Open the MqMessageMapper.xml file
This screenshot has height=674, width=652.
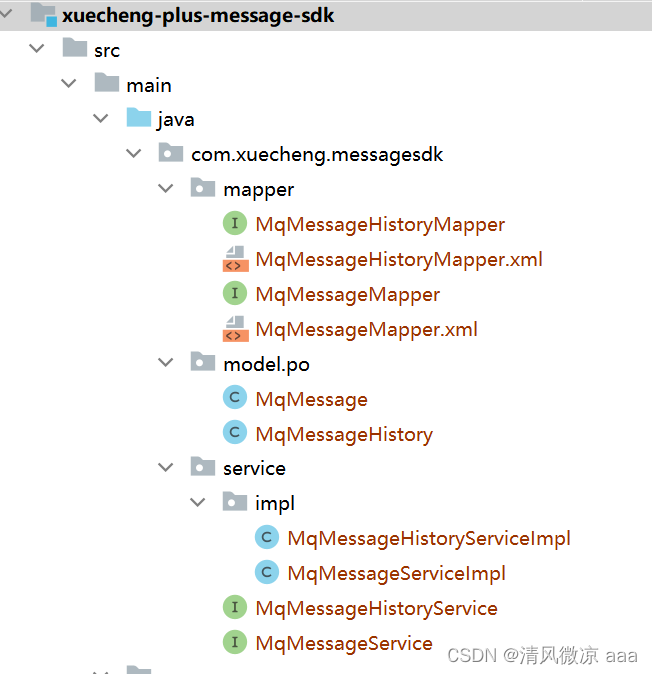pyautogui.click(x=366, y=330)
